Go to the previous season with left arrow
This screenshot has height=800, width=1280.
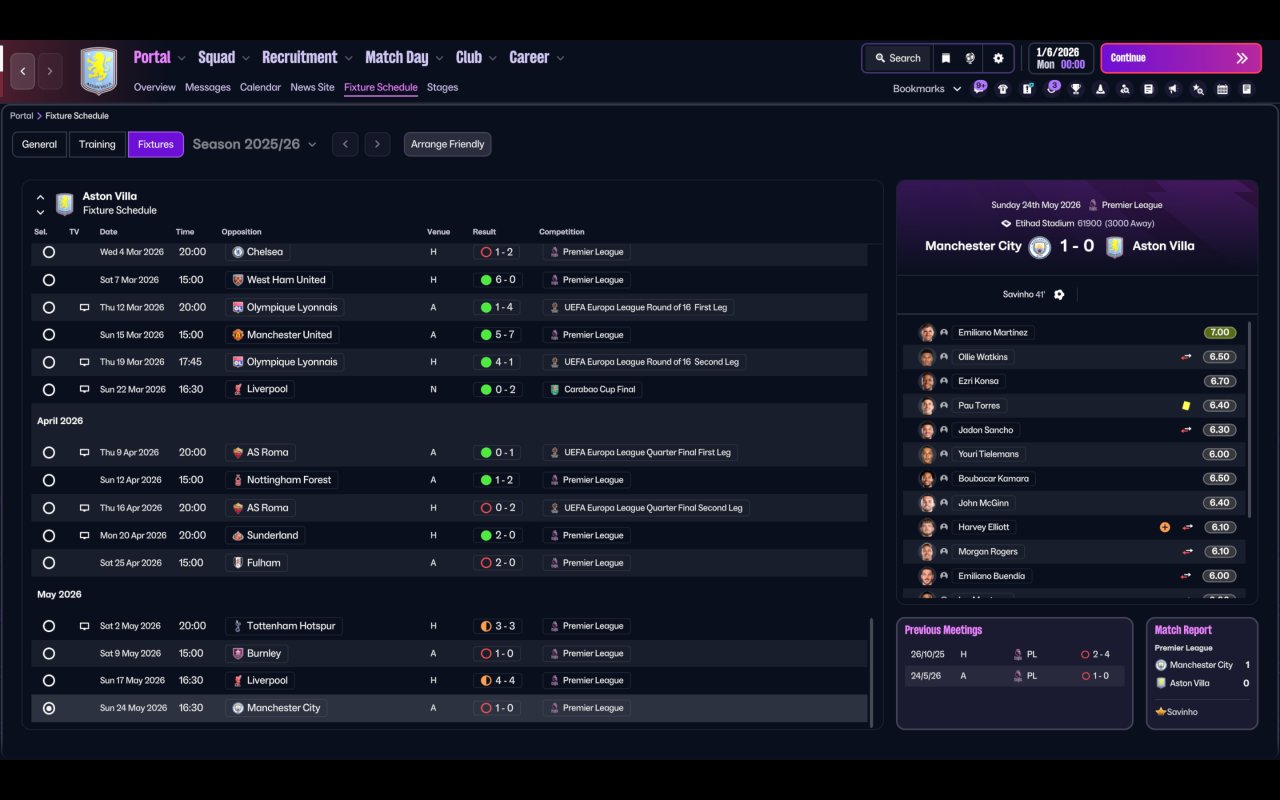point(345,144)
